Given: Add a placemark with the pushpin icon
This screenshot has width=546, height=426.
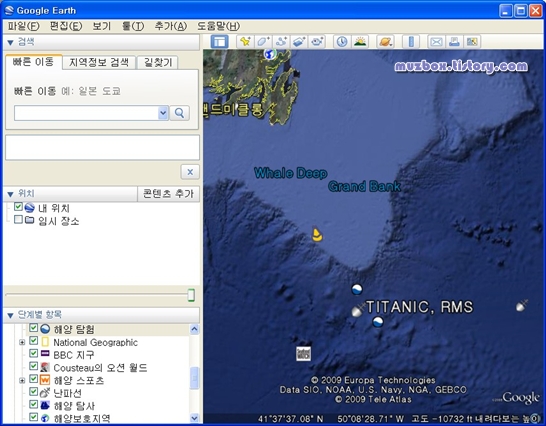Looking at the screenshot, I should 245,42.
